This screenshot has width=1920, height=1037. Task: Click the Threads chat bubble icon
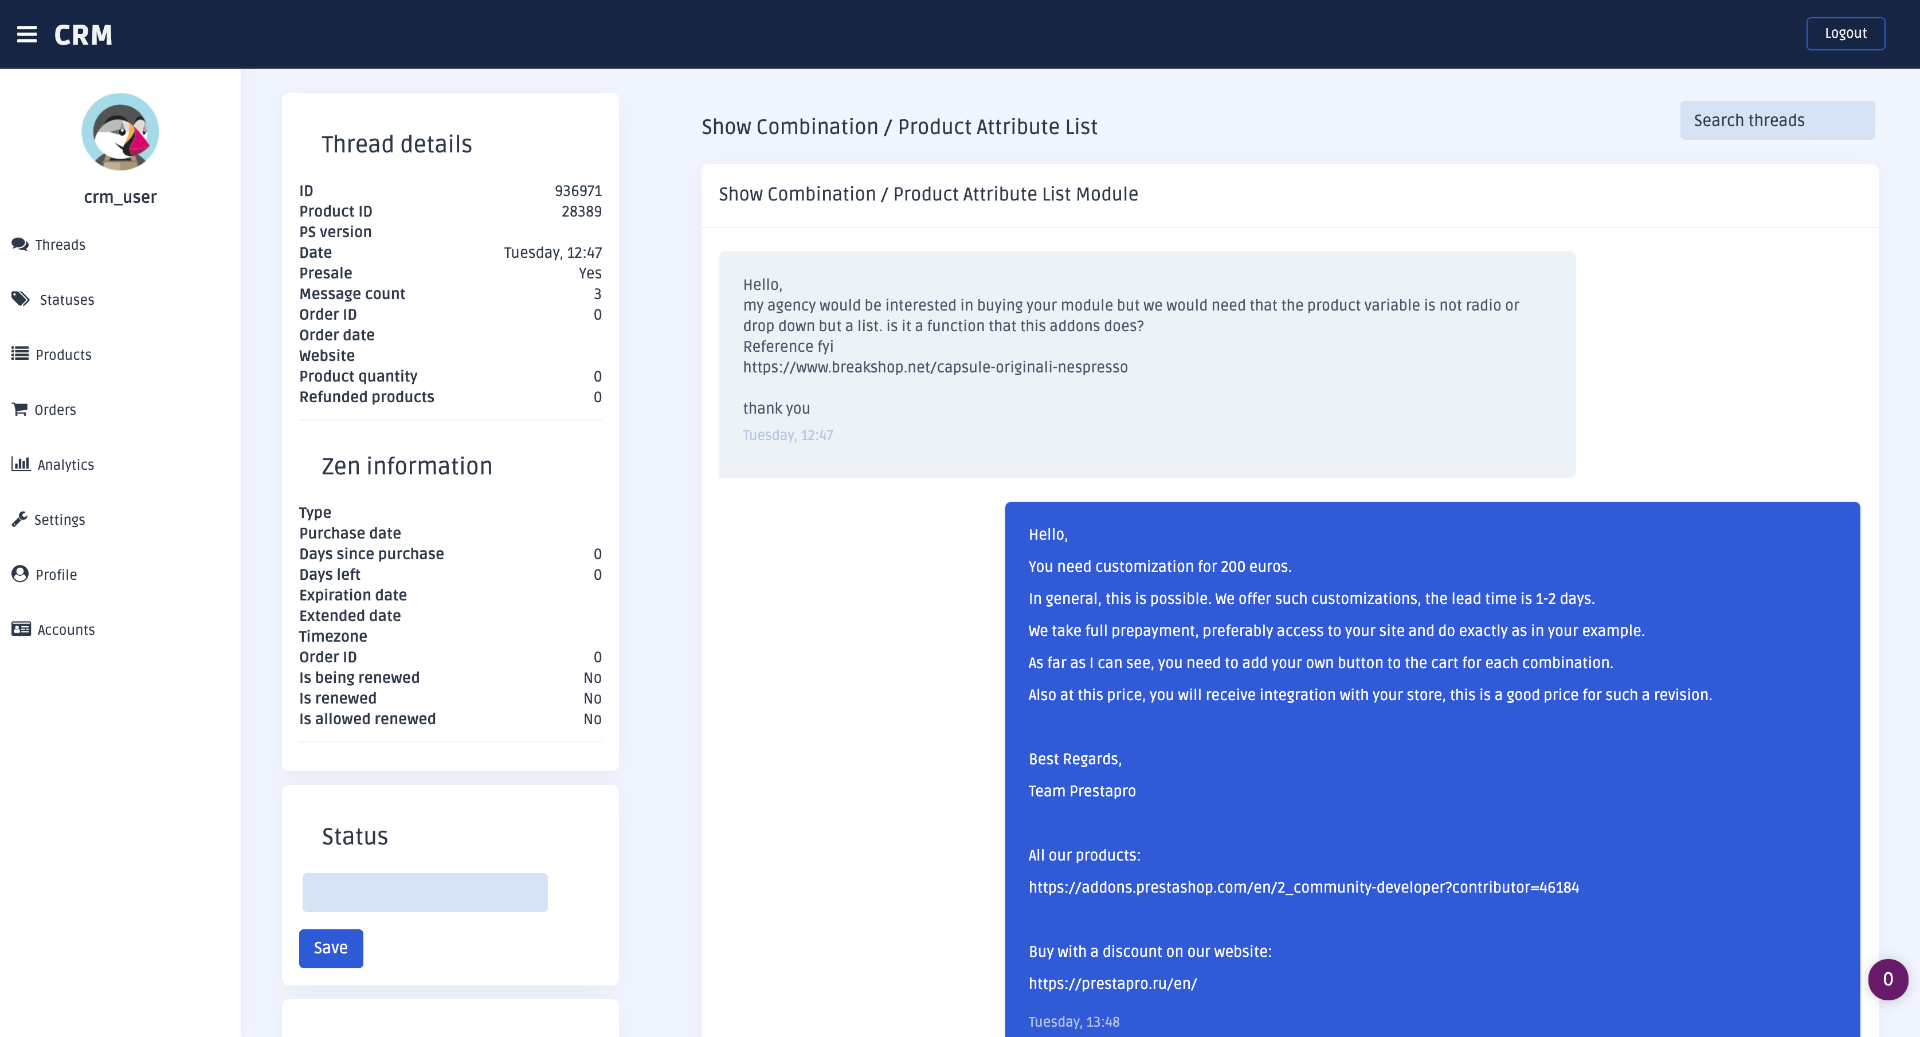coord(20,244)
